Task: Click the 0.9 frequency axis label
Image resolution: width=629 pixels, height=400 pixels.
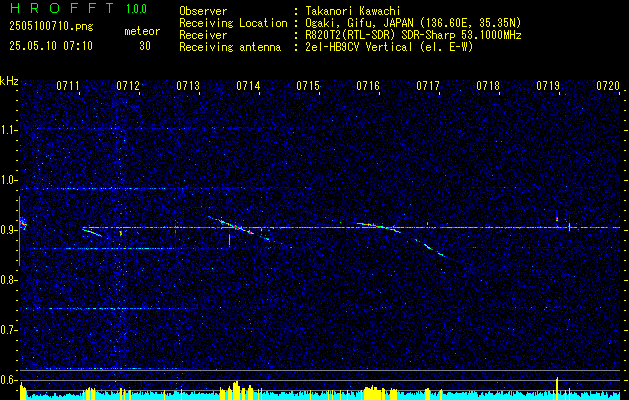Action: coord(9,230)
